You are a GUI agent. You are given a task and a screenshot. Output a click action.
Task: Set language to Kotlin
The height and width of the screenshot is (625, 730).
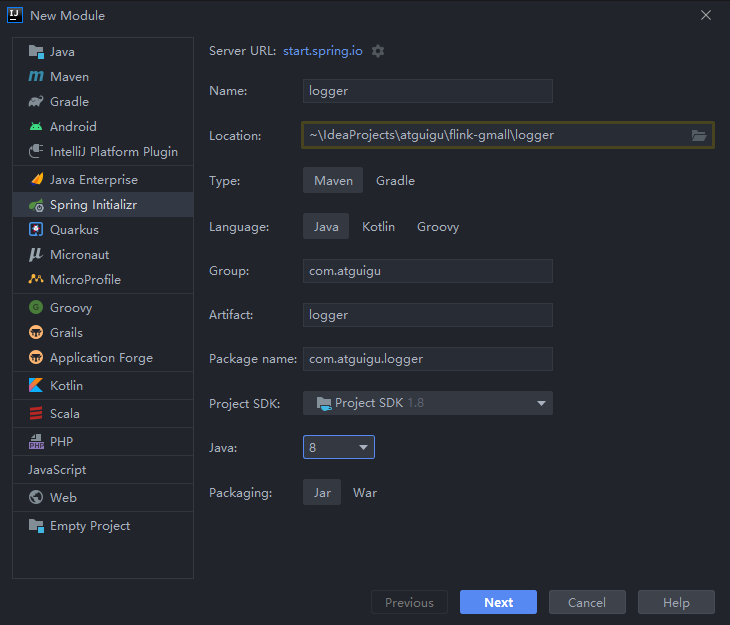[x=379, y=226]
